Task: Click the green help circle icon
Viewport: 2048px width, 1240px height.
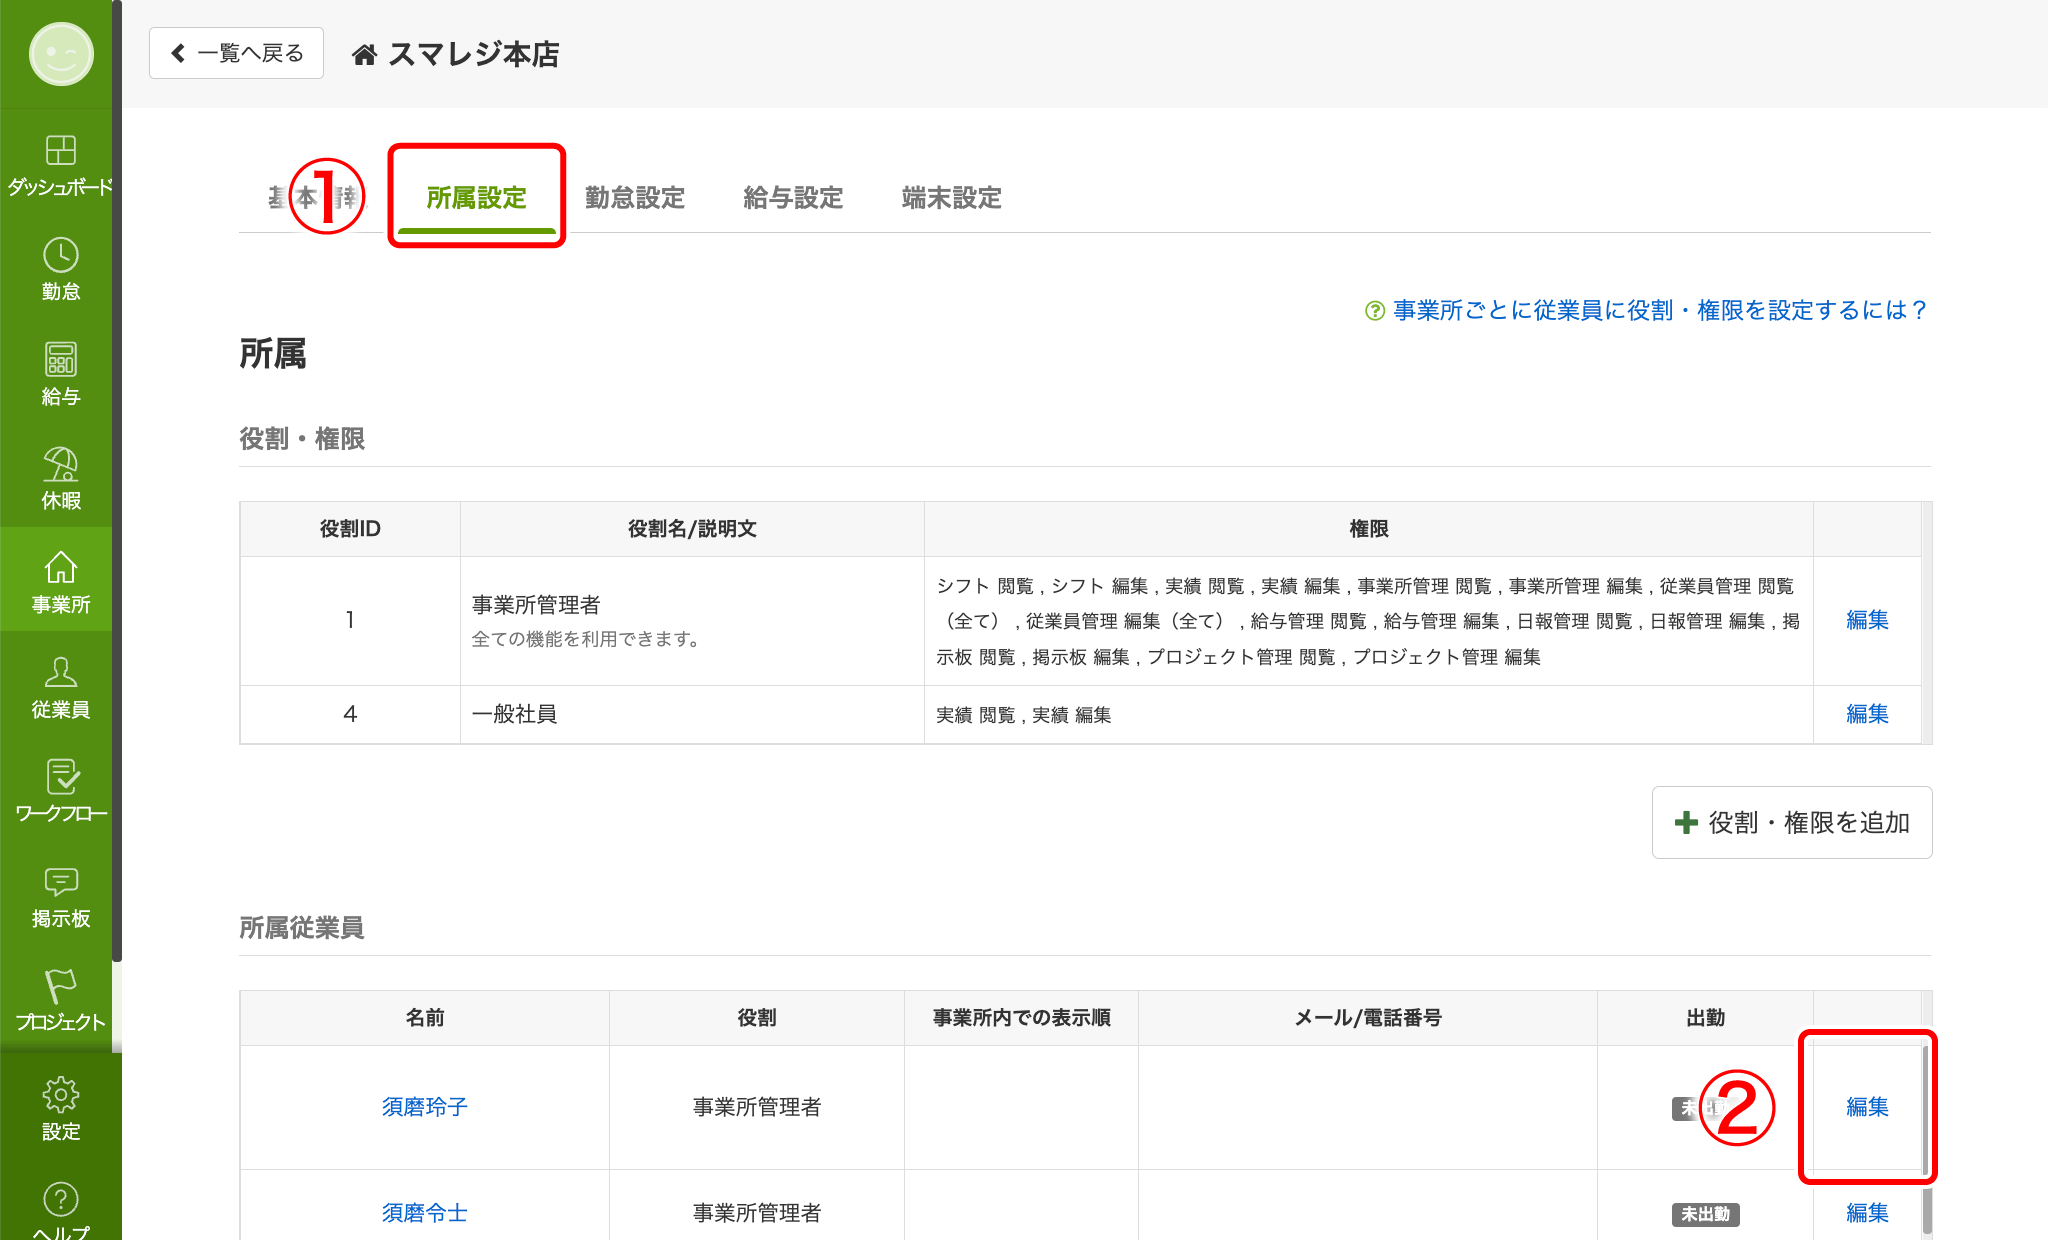Action: pyautogui.click(x=1375, y=311)
